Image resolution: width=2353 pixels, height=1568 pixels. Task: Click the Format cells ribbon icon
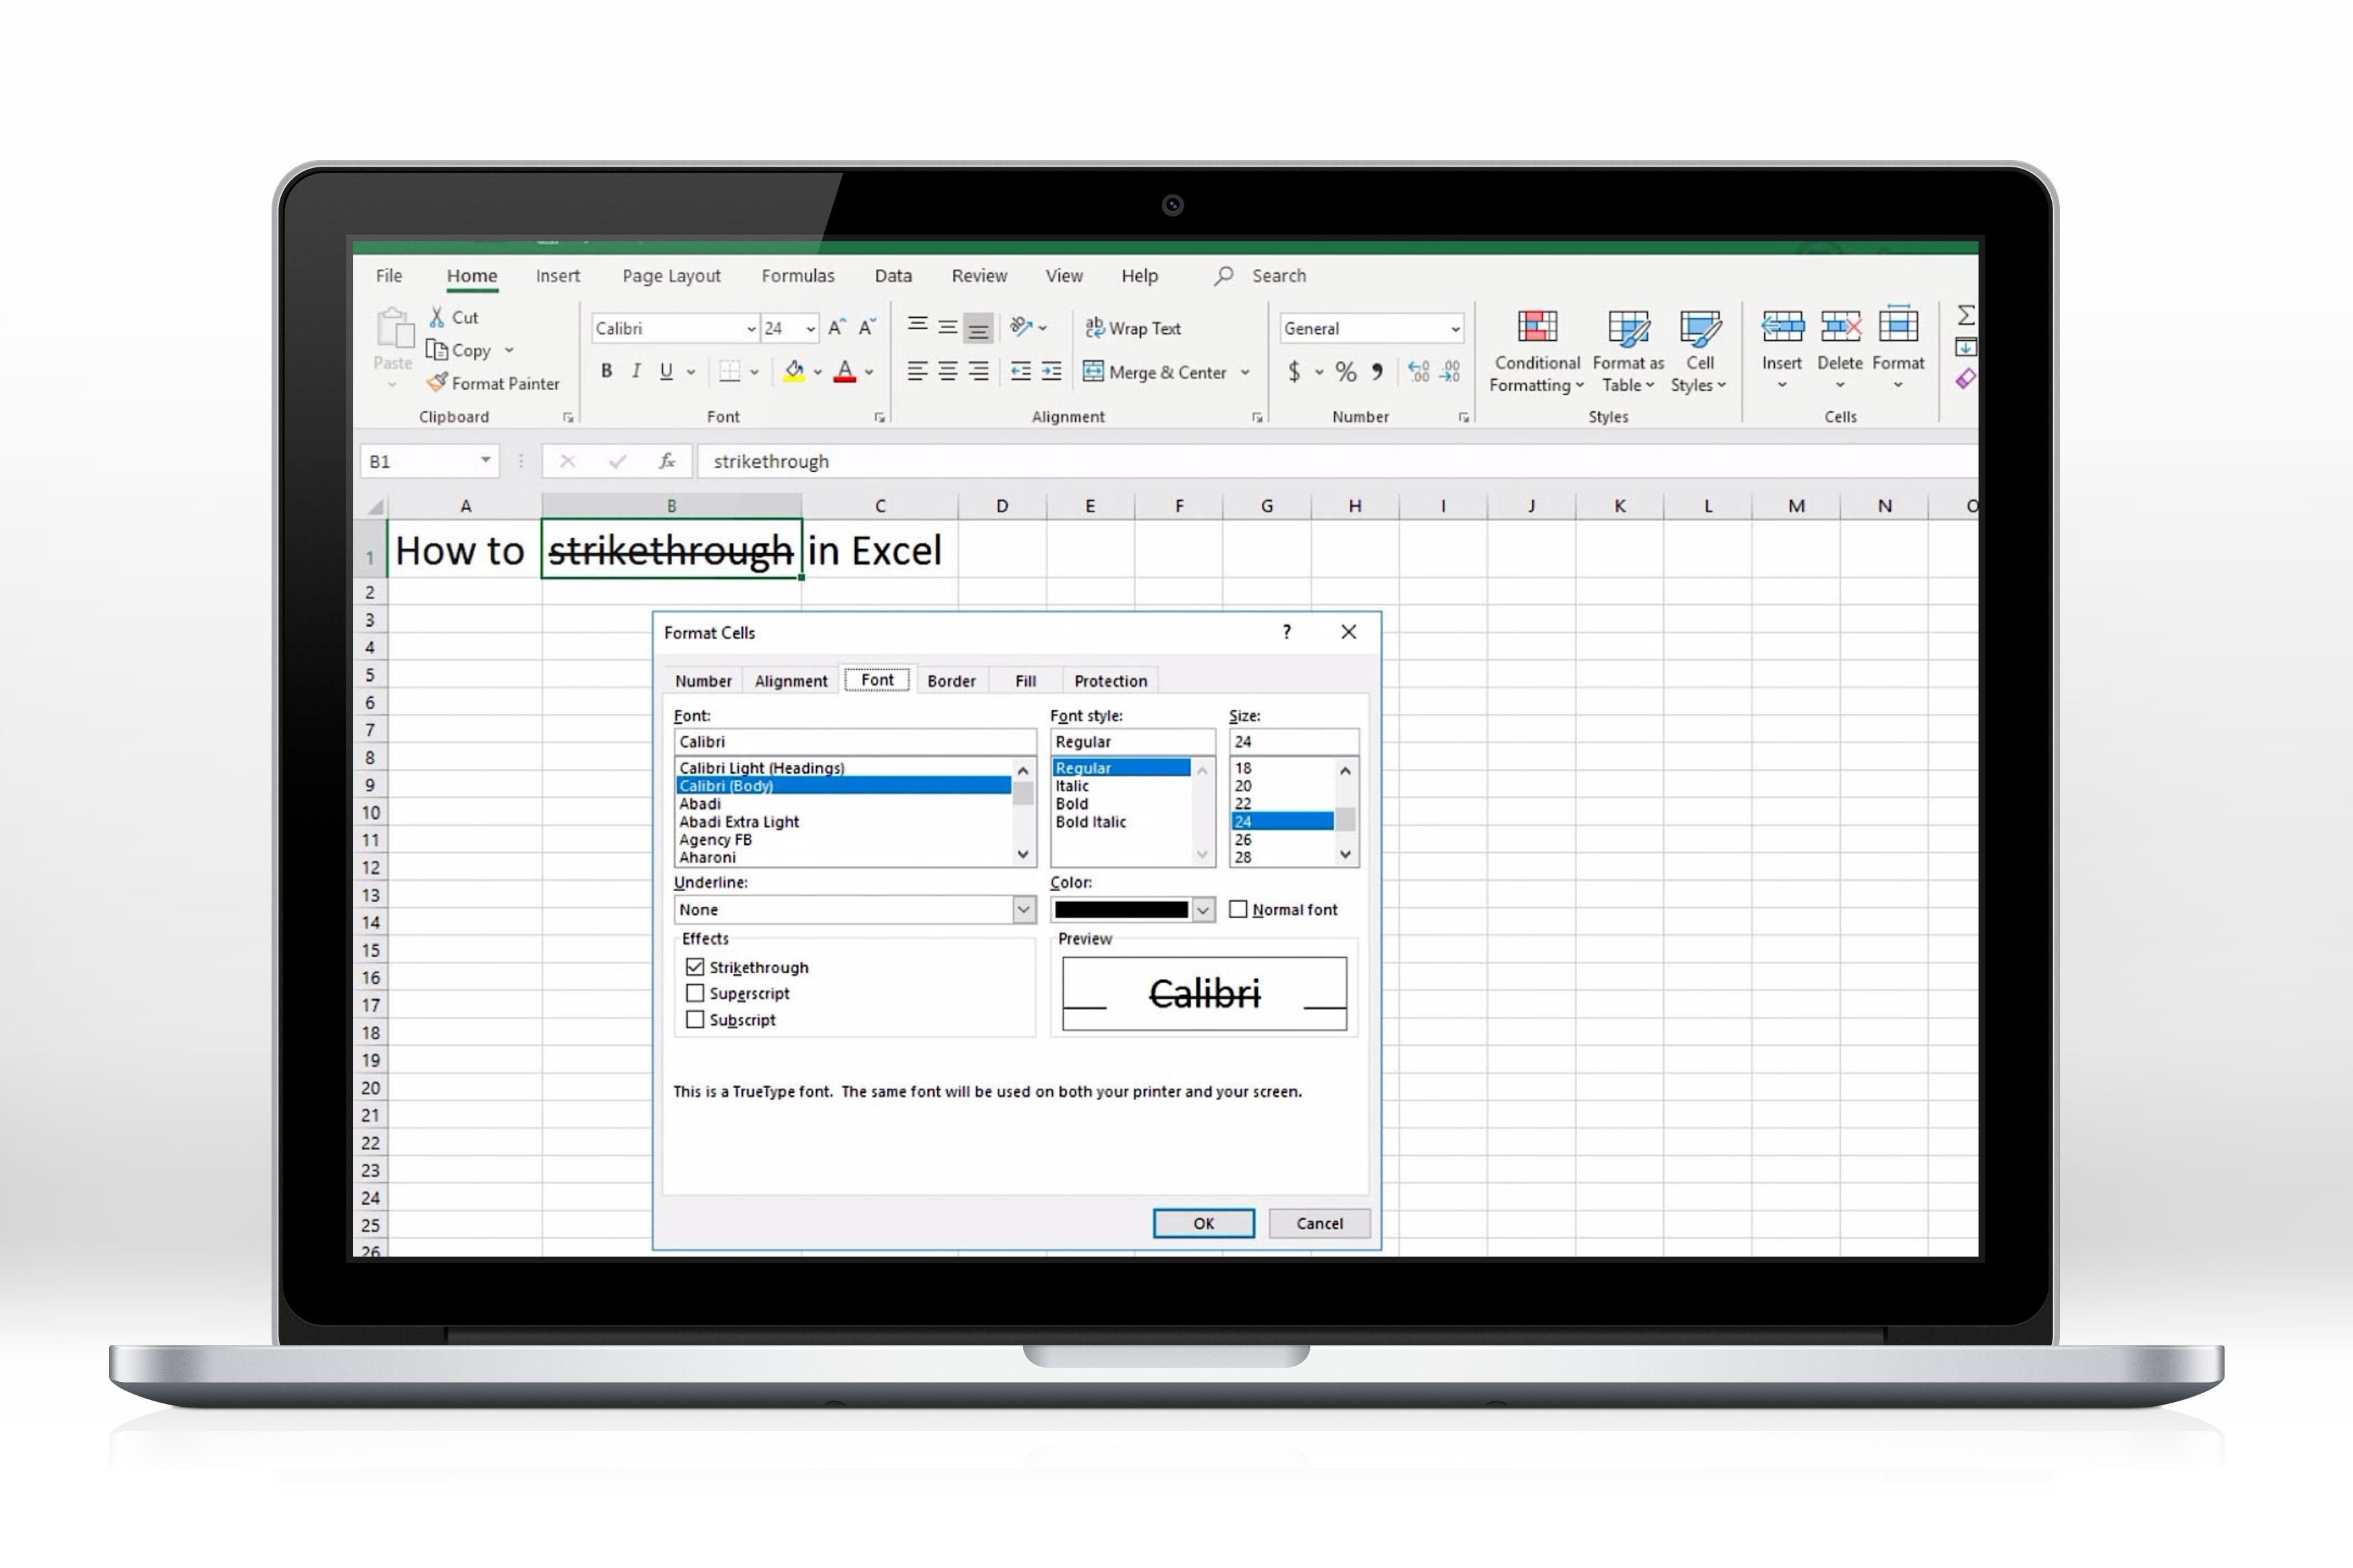point(1898,325)
